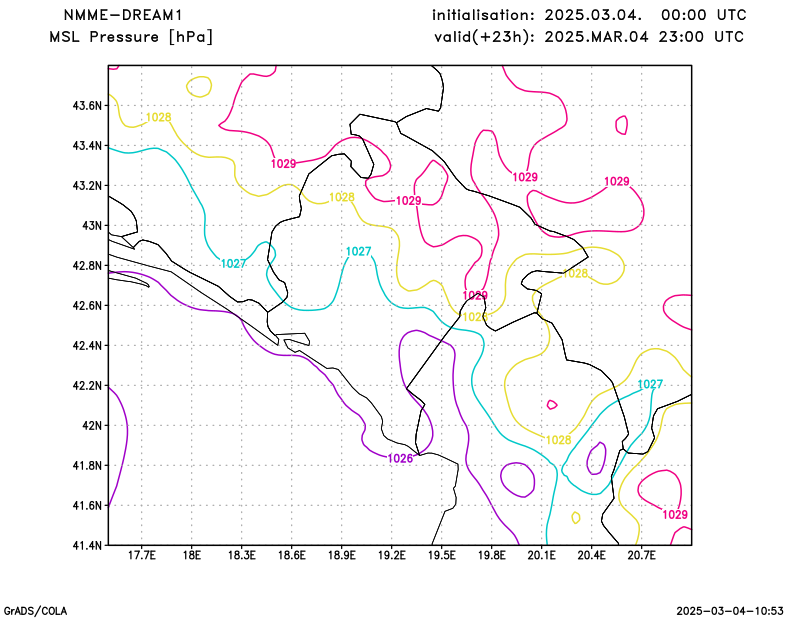Viewport: 800px width, 618px height.
Task: Select the valid(+23h) time line
Action: click(x=589, y=37)
